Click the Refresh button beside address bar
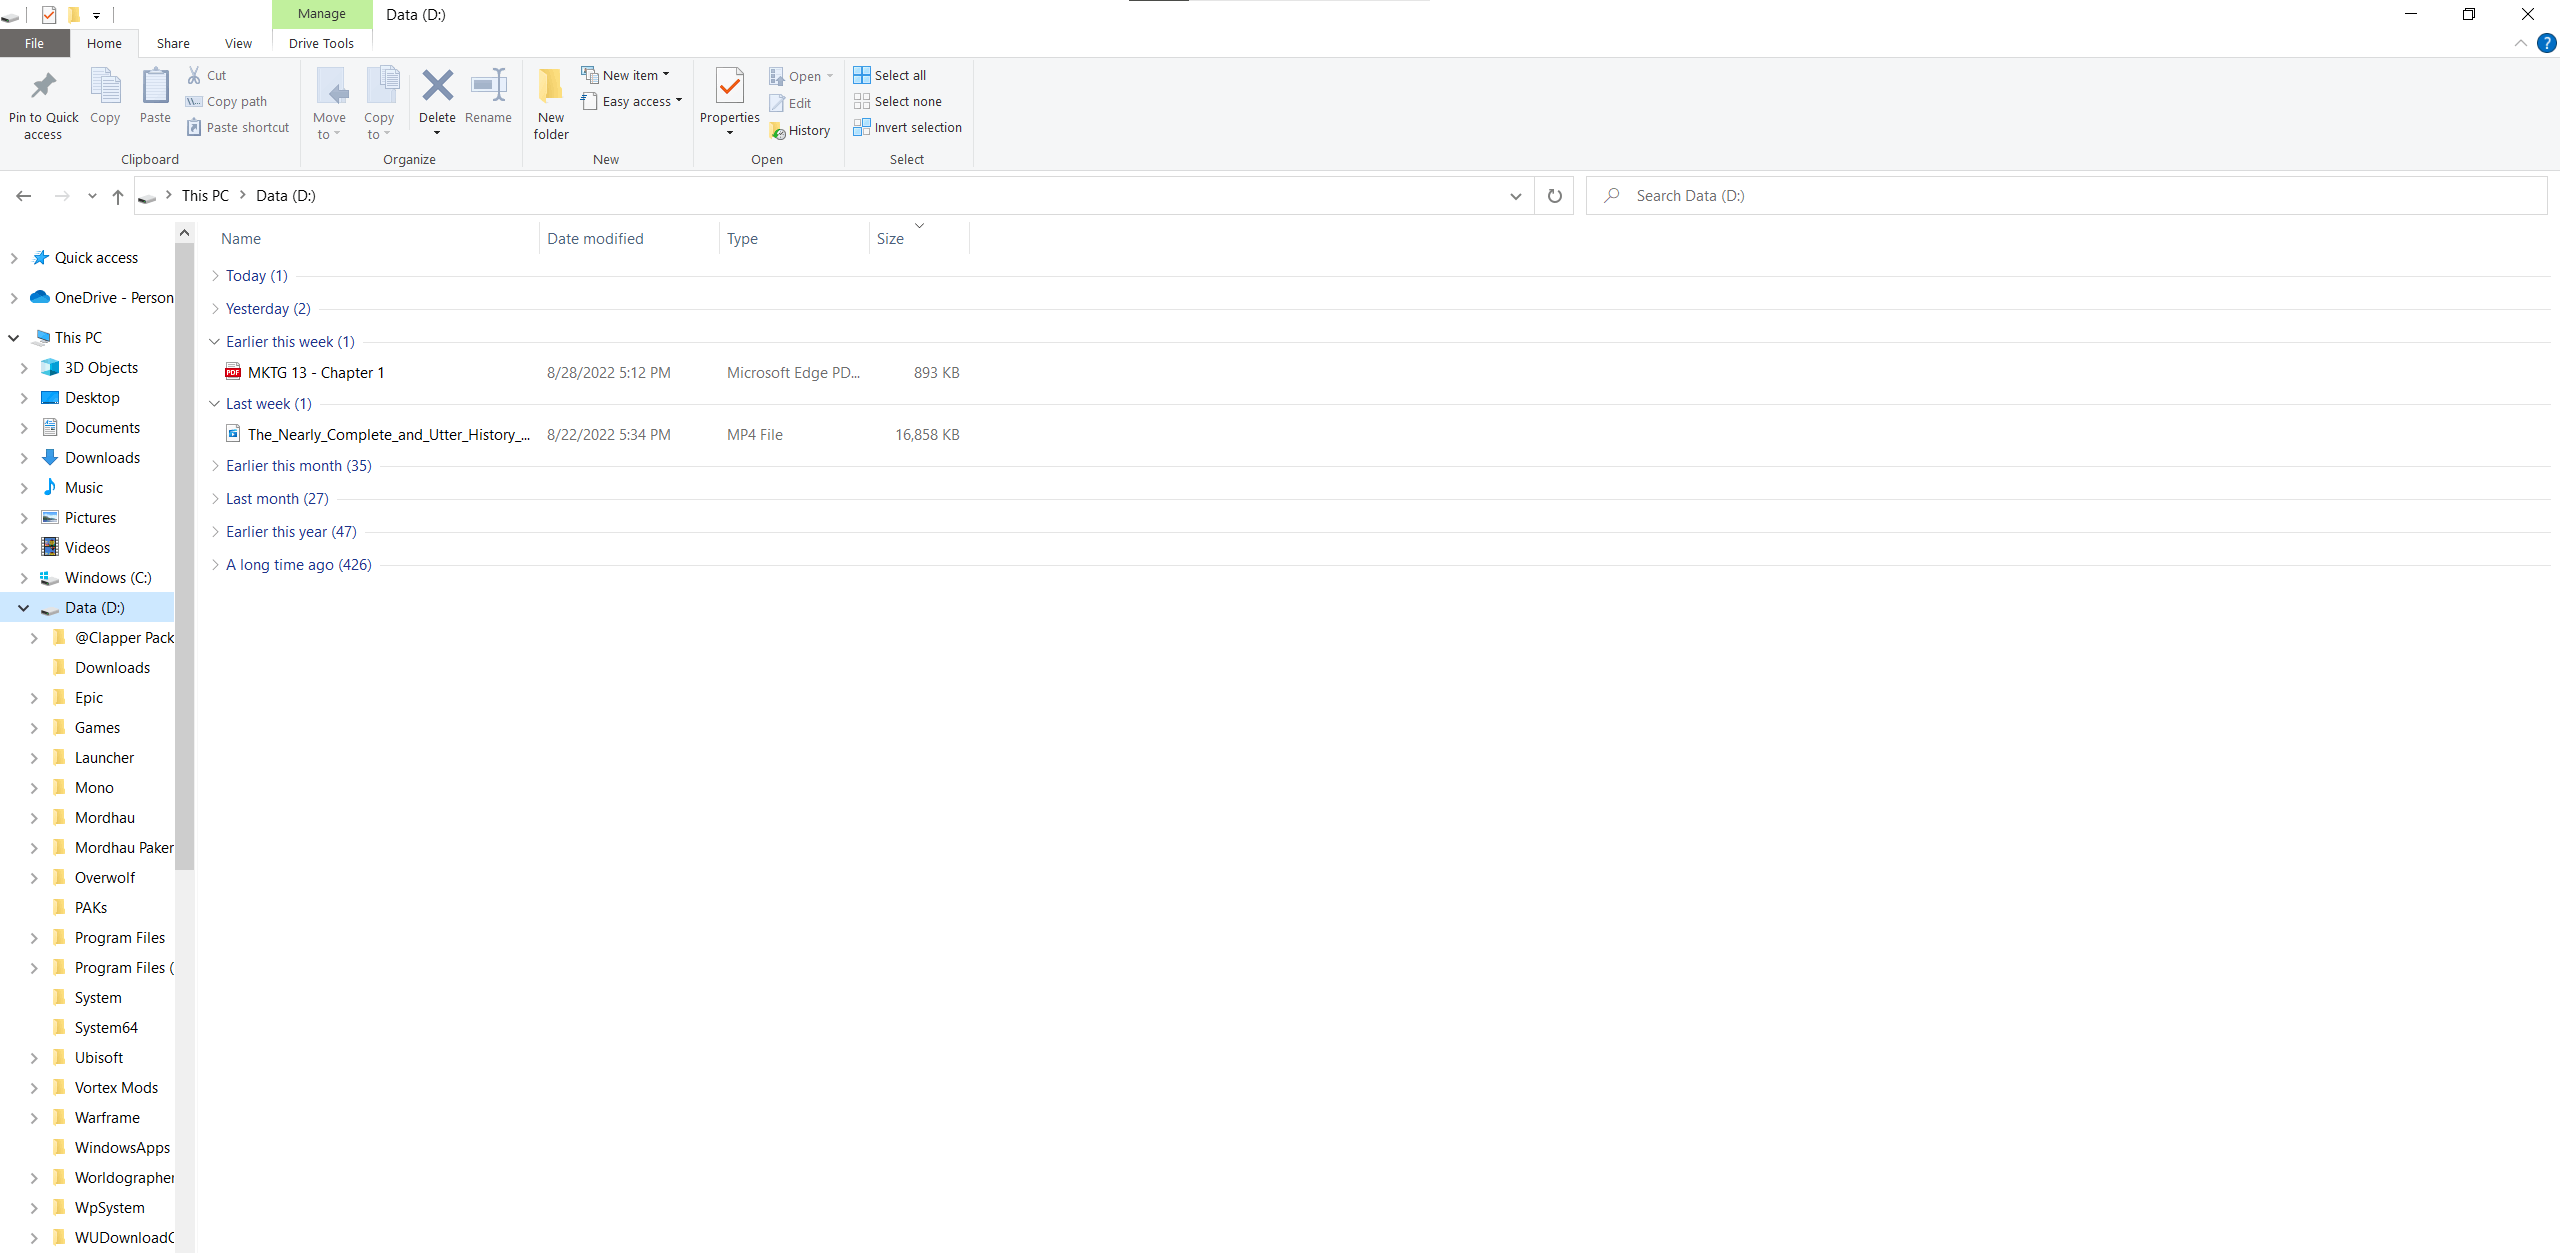This screenshot has width=2560, height=1253. pos(1554,196)
